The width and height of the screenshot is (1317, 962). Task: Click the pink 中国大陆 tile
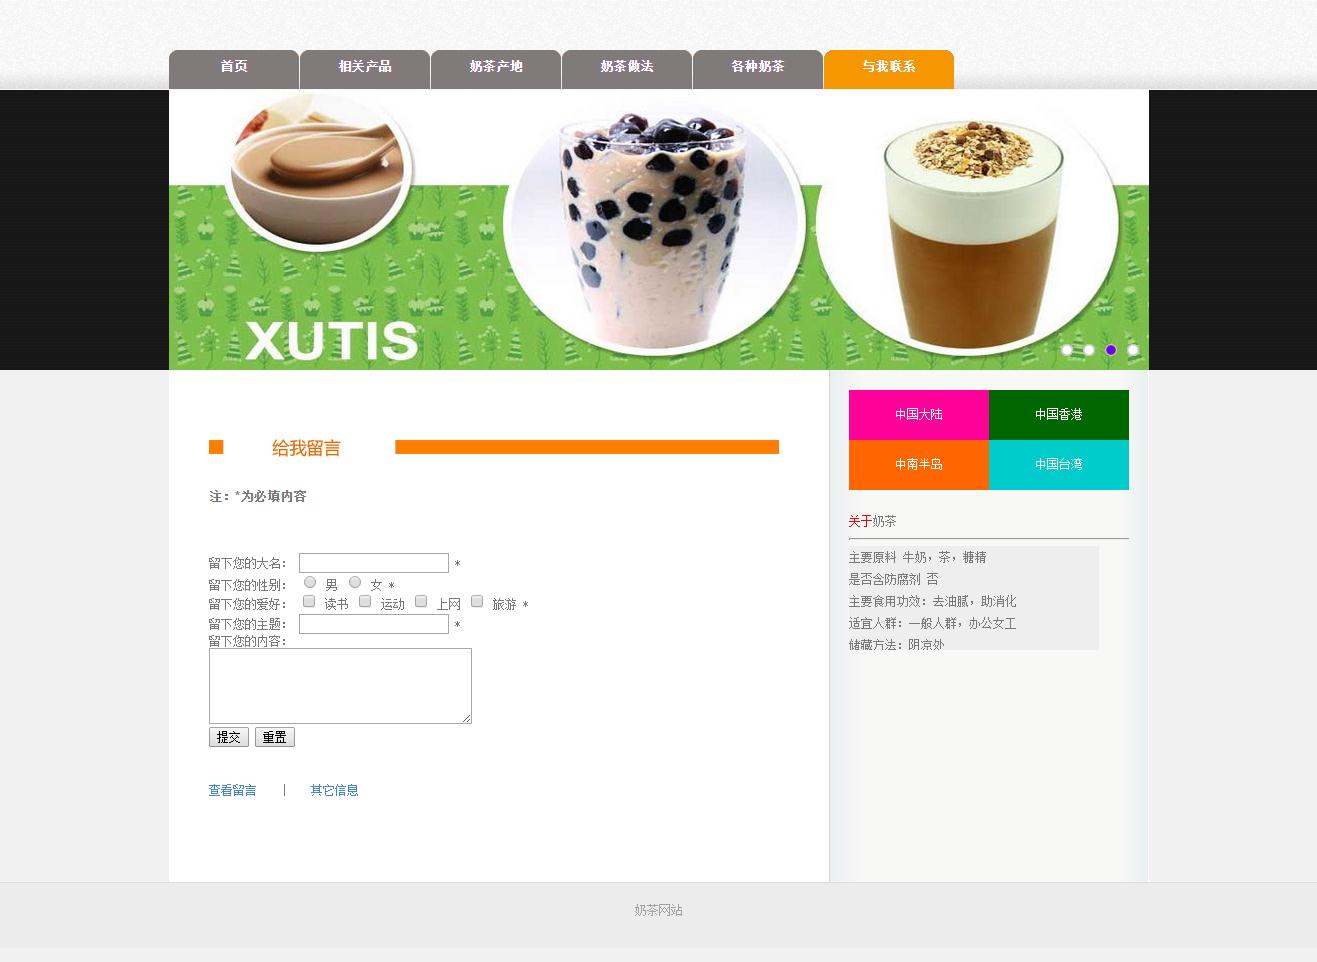918,414
